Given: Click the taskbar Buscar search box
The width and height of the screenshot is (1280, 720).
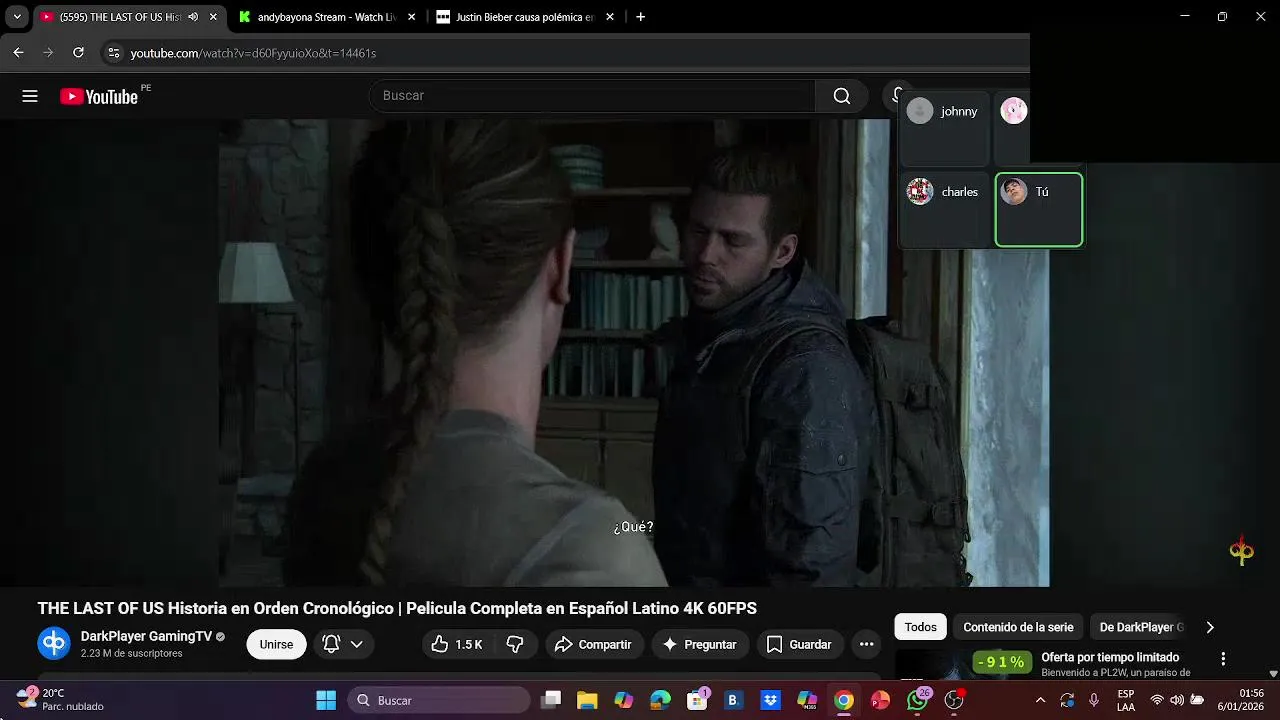Looking at the screenshot, I should tap(439, 700).
